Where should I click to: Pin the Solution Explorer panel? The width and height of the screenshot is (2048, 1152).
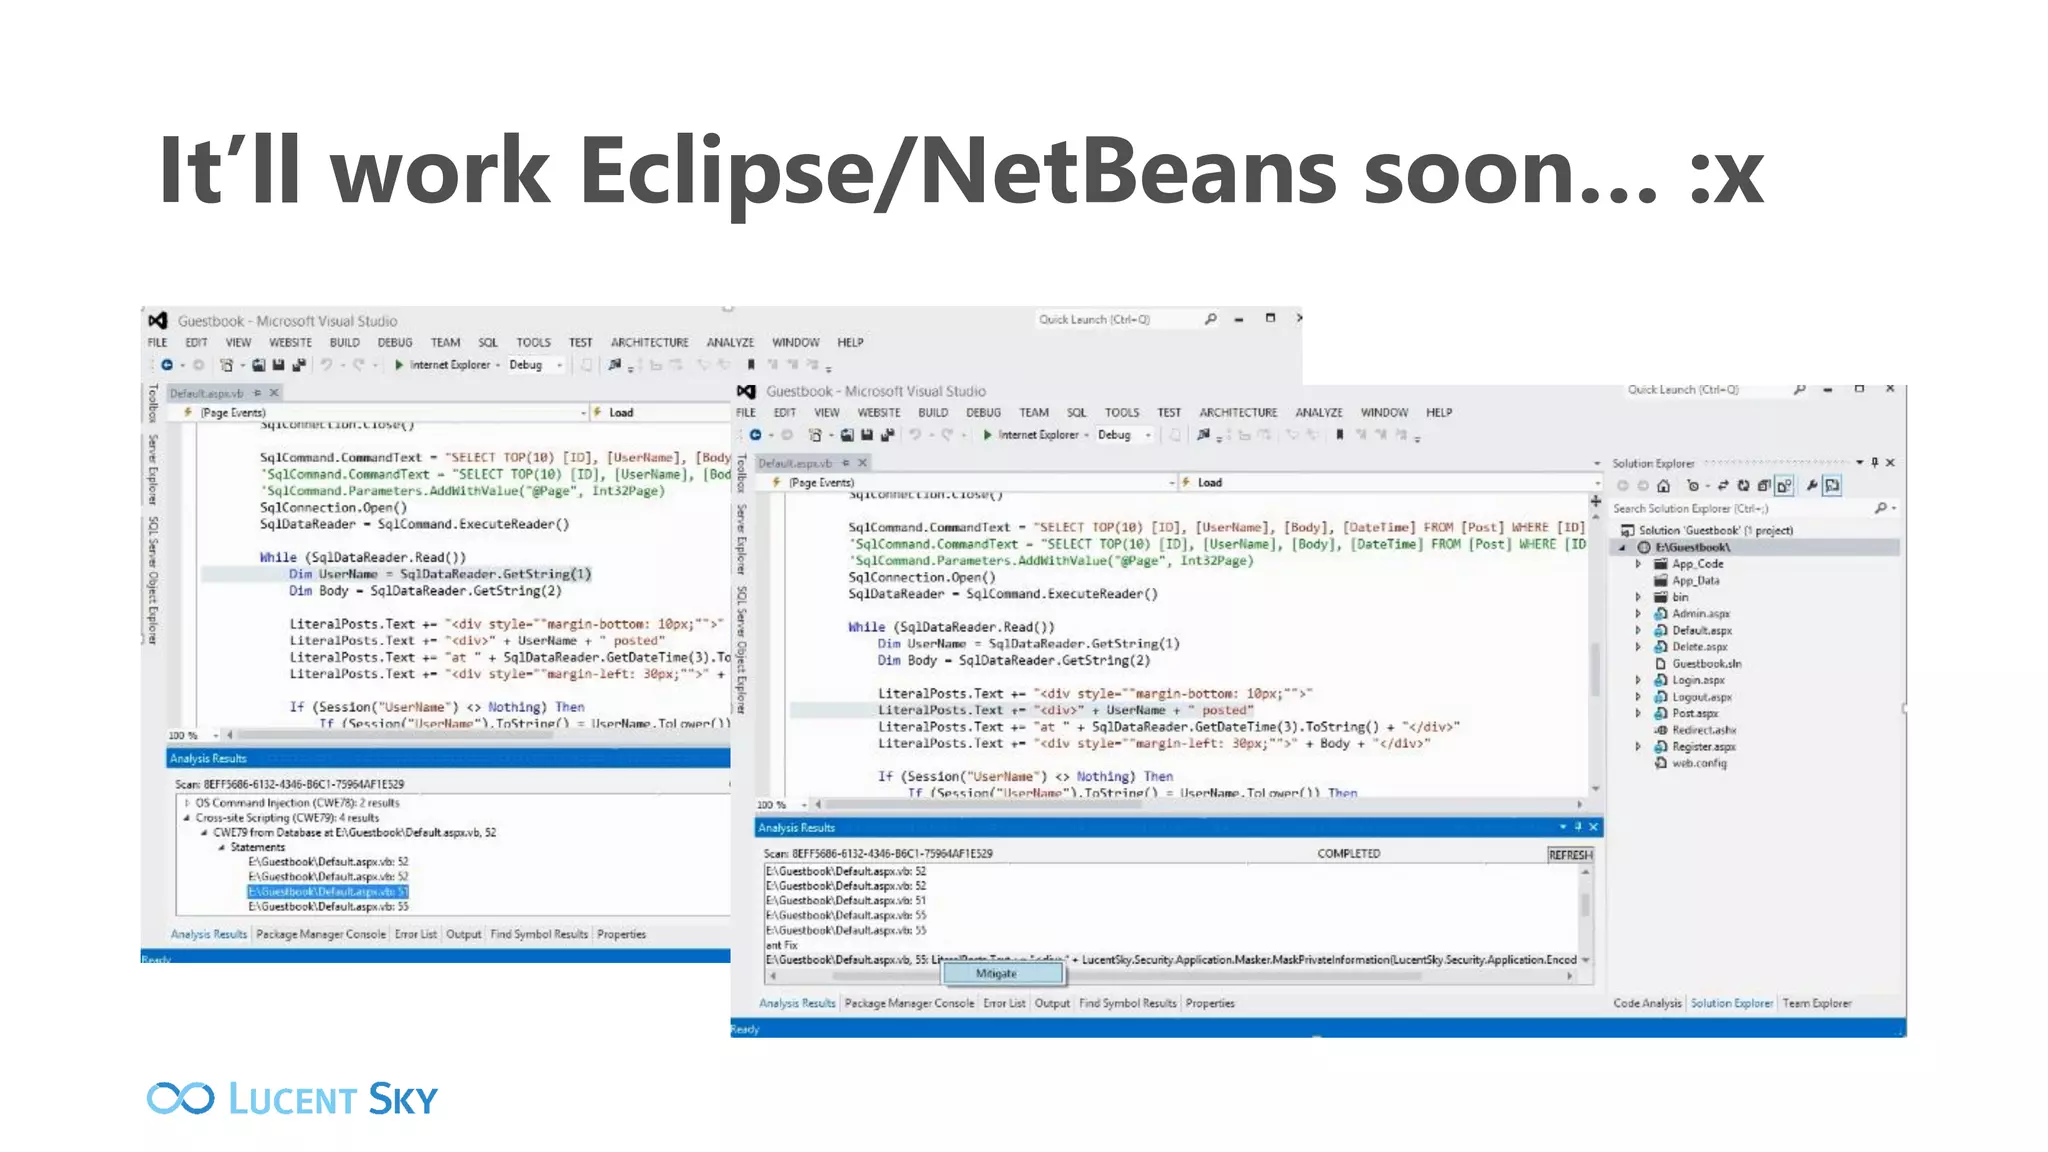tap(1875, 462)
